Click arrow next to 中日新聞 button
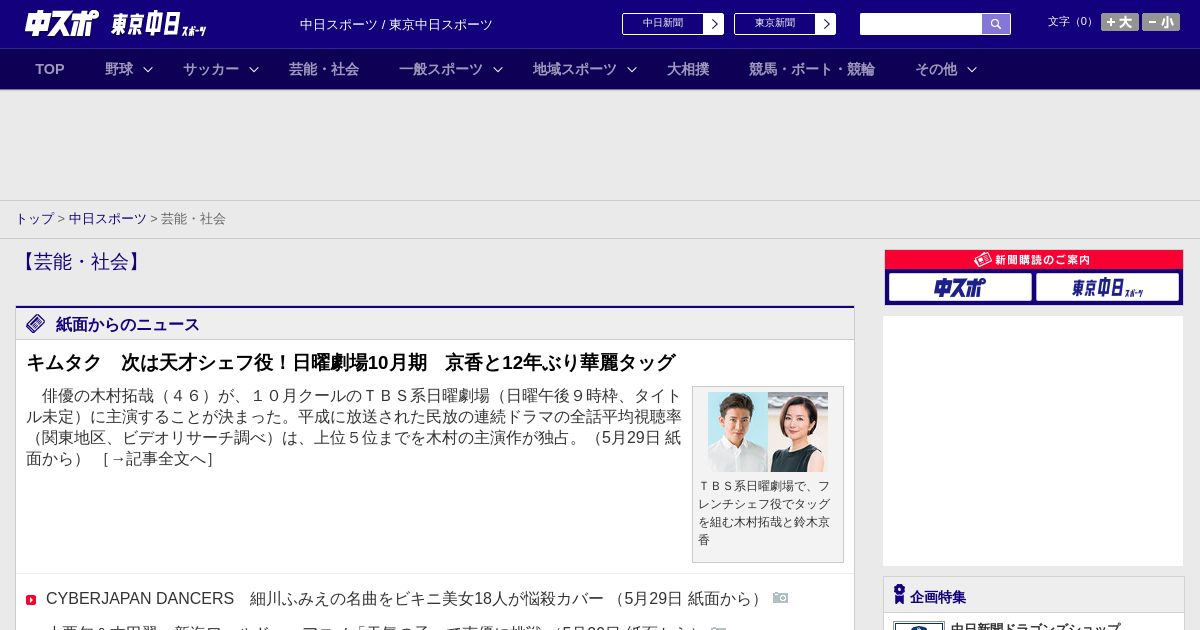The width and height of the screenshot is (1200, 630). pyautogui.click(x=713, y=24)
